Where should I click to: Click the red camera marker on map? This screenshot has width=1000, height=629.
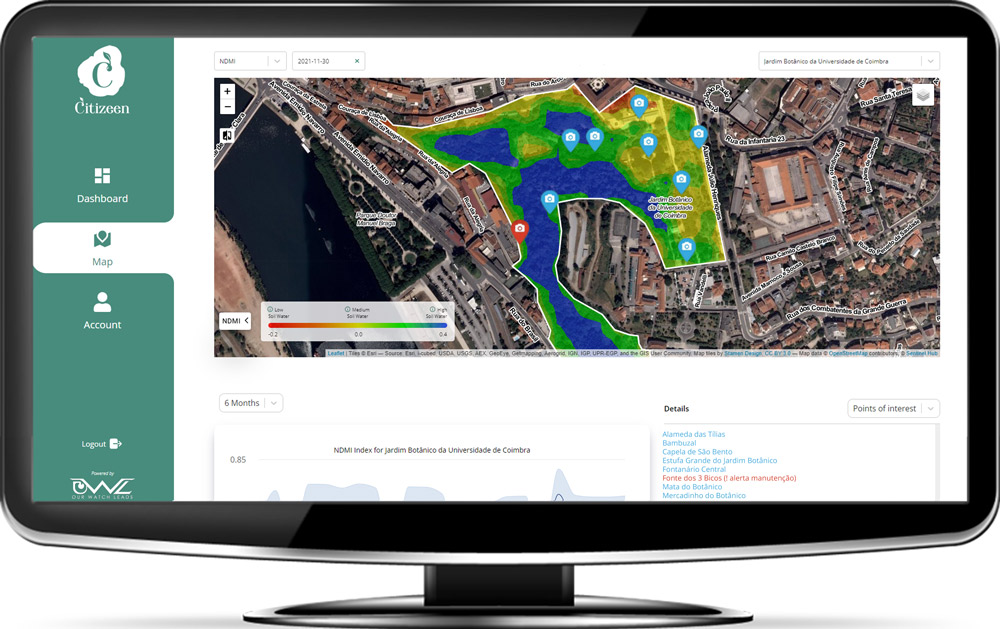click(519, 230)
